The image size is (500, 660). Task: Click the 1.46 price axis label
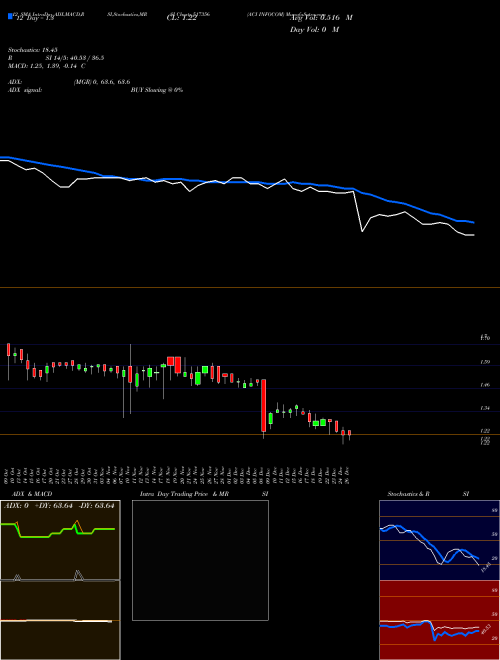coord(485,385)
